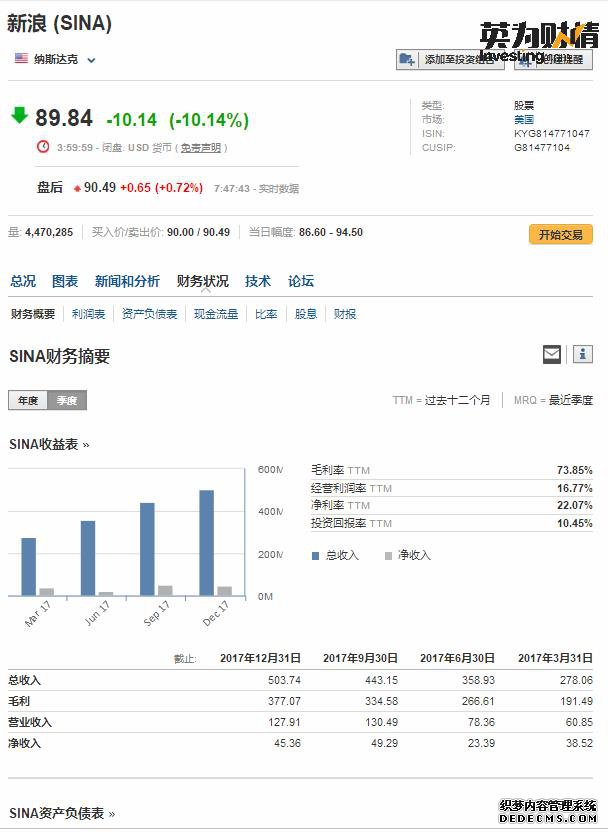Toggle the 净收入 gray legend swatch
Screen dimensions: 608x833
[389, 556]
